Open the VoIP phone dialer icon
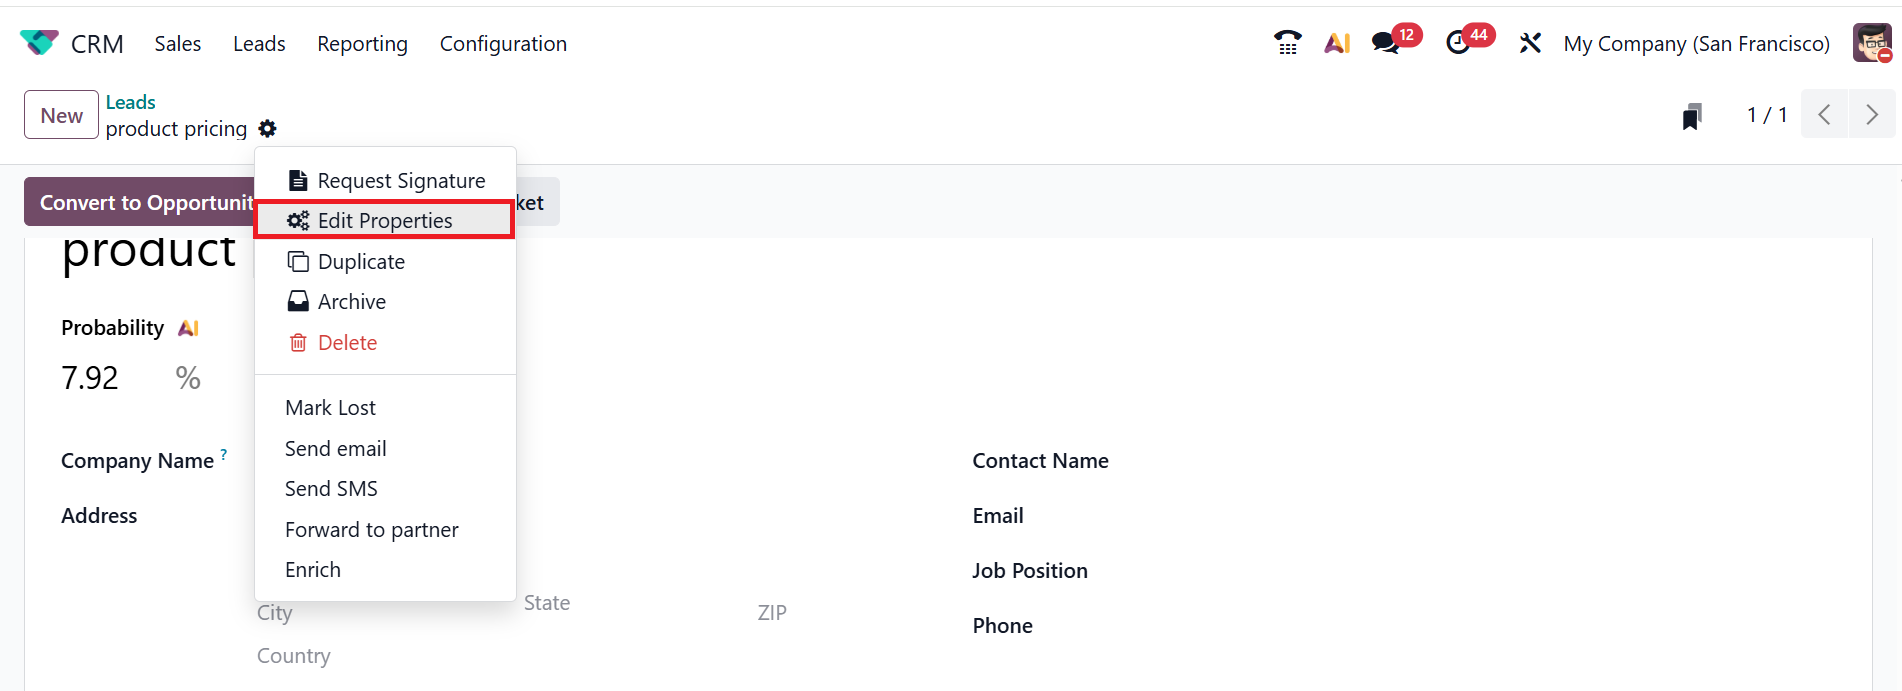 tap(1287, 43)
